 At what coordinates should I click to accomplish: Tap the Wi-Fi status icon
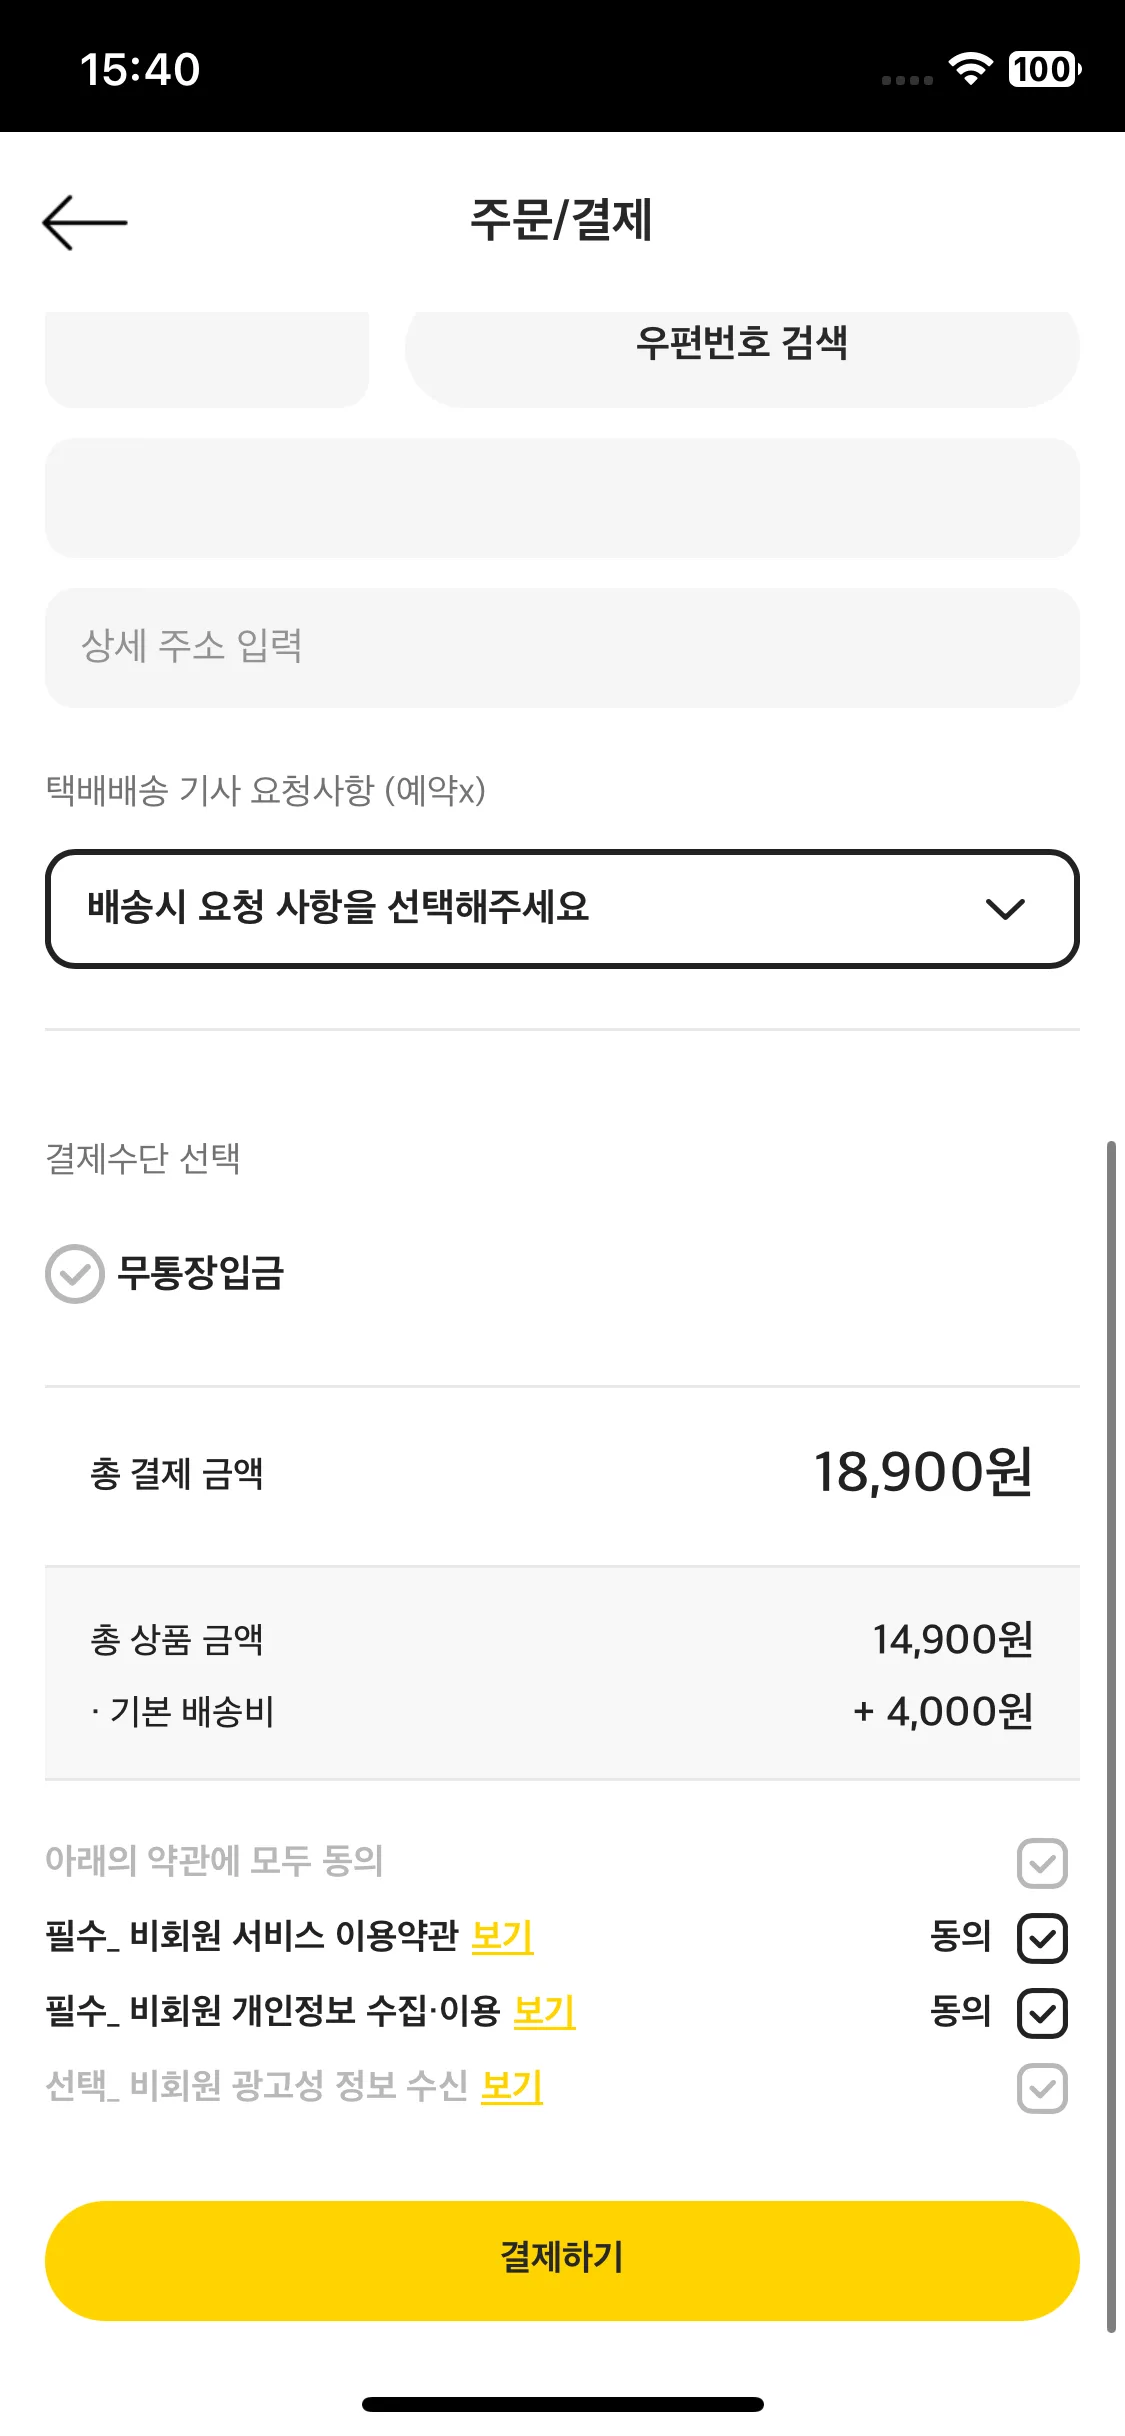(x=969, y=69)
